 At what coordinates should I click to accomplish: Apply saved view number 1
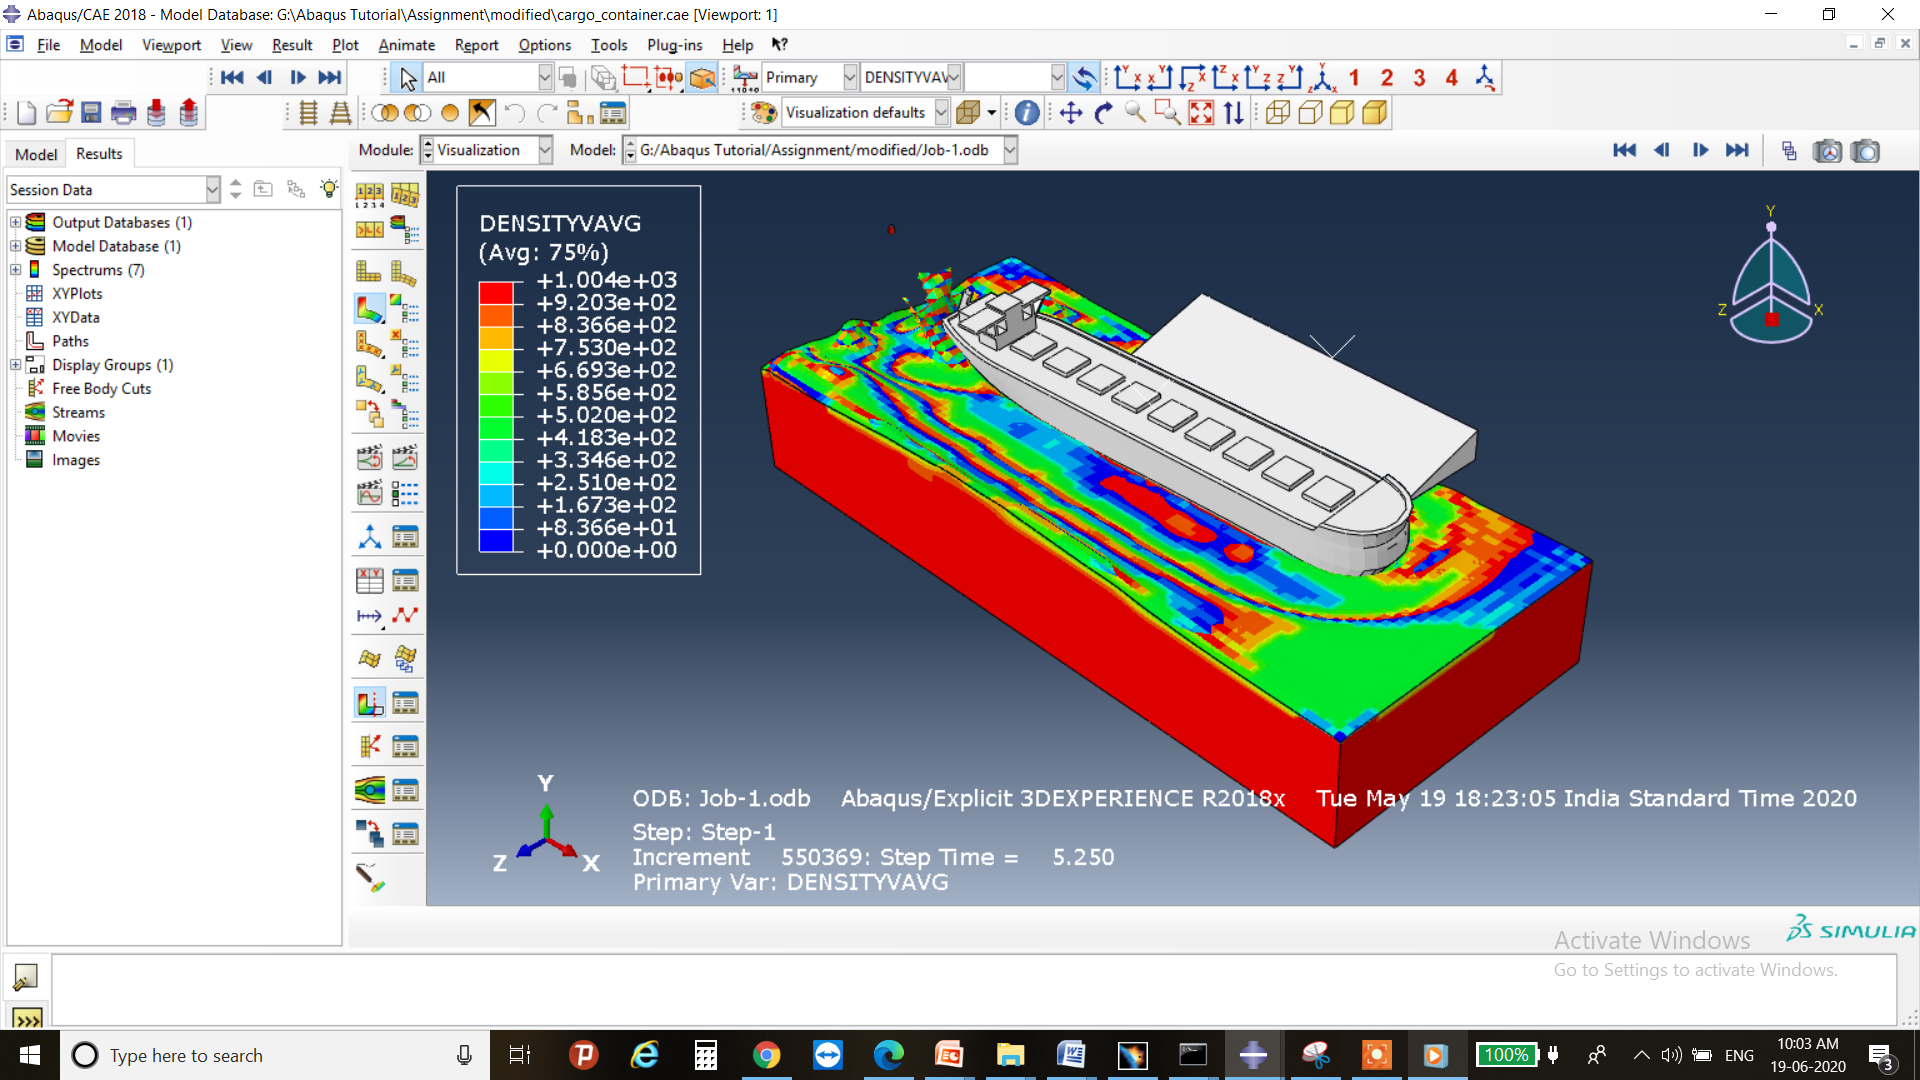click(1354, 78)
